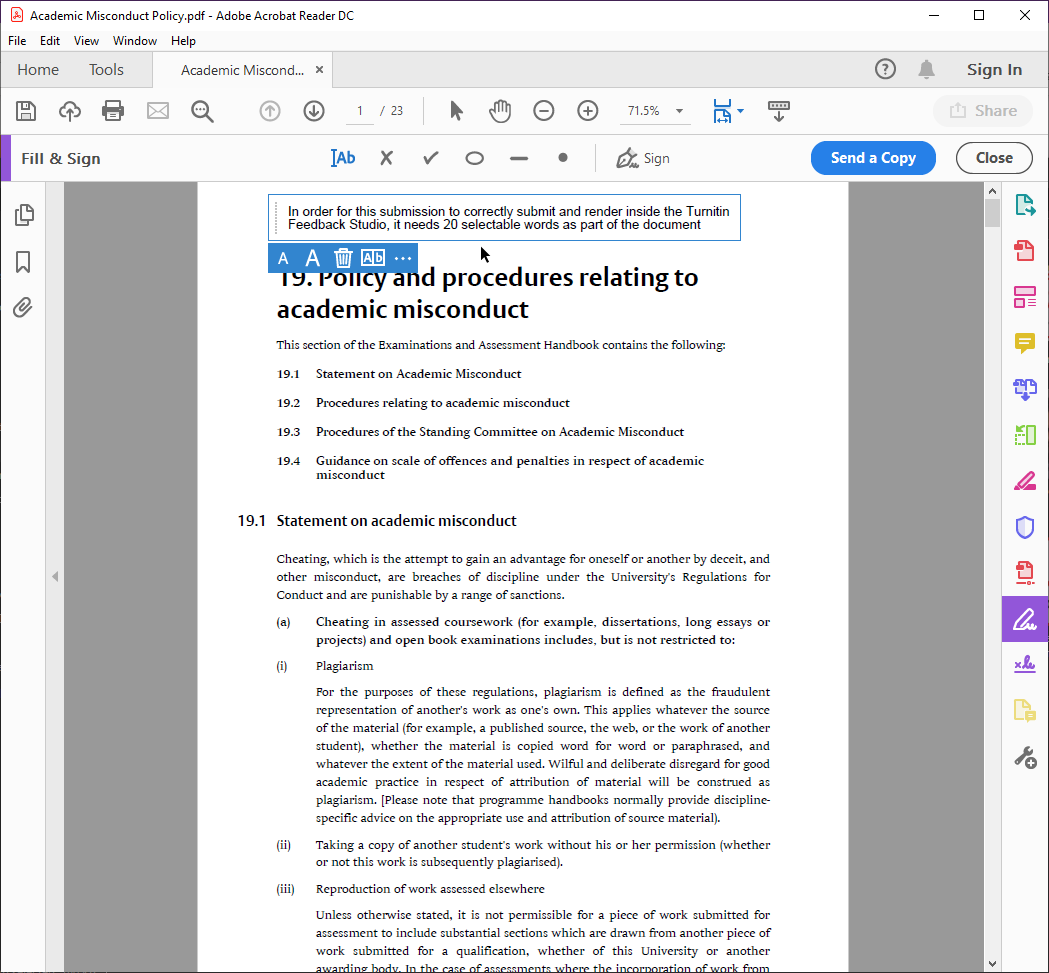This screenshot has height=973, width=1049.
Task: Go to next page arrow
Action: (x=314, y=110)
